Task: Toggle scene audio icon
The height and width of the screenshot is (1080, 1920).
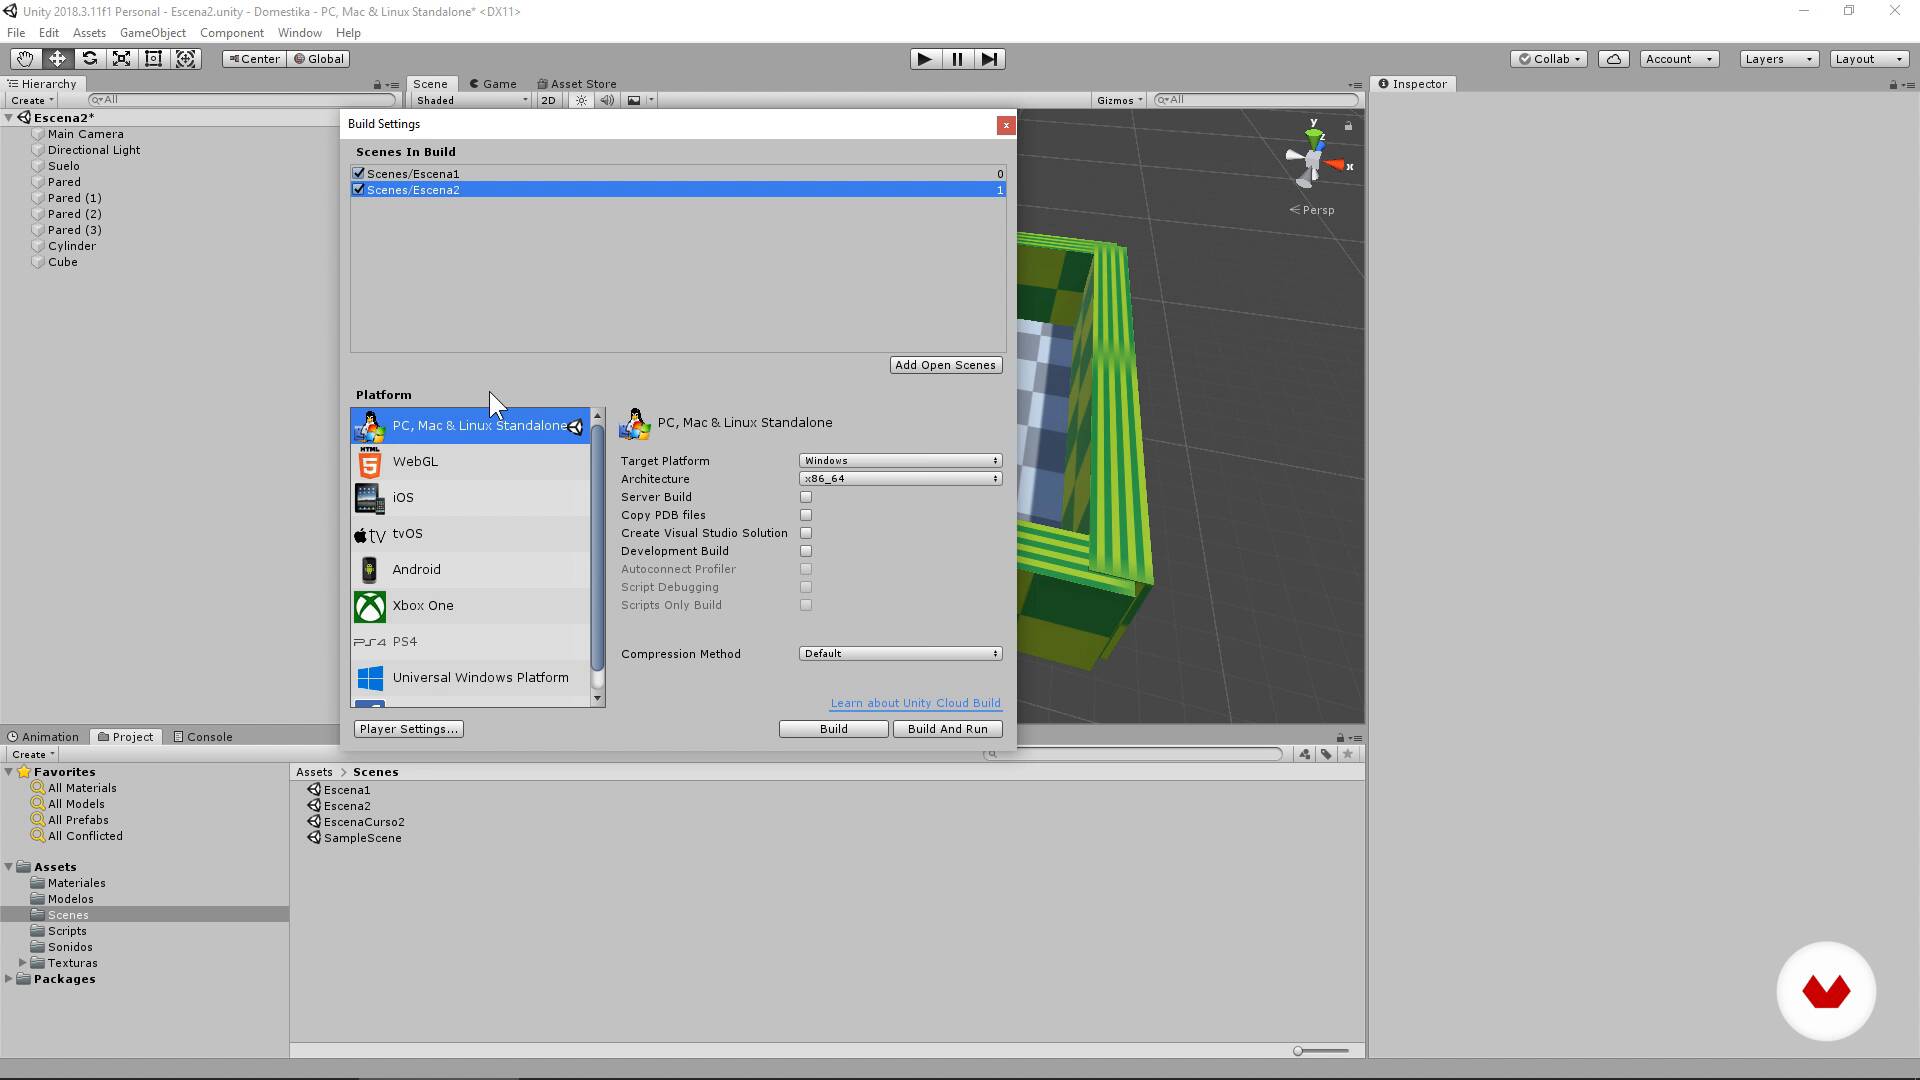Action: [607, 100]
